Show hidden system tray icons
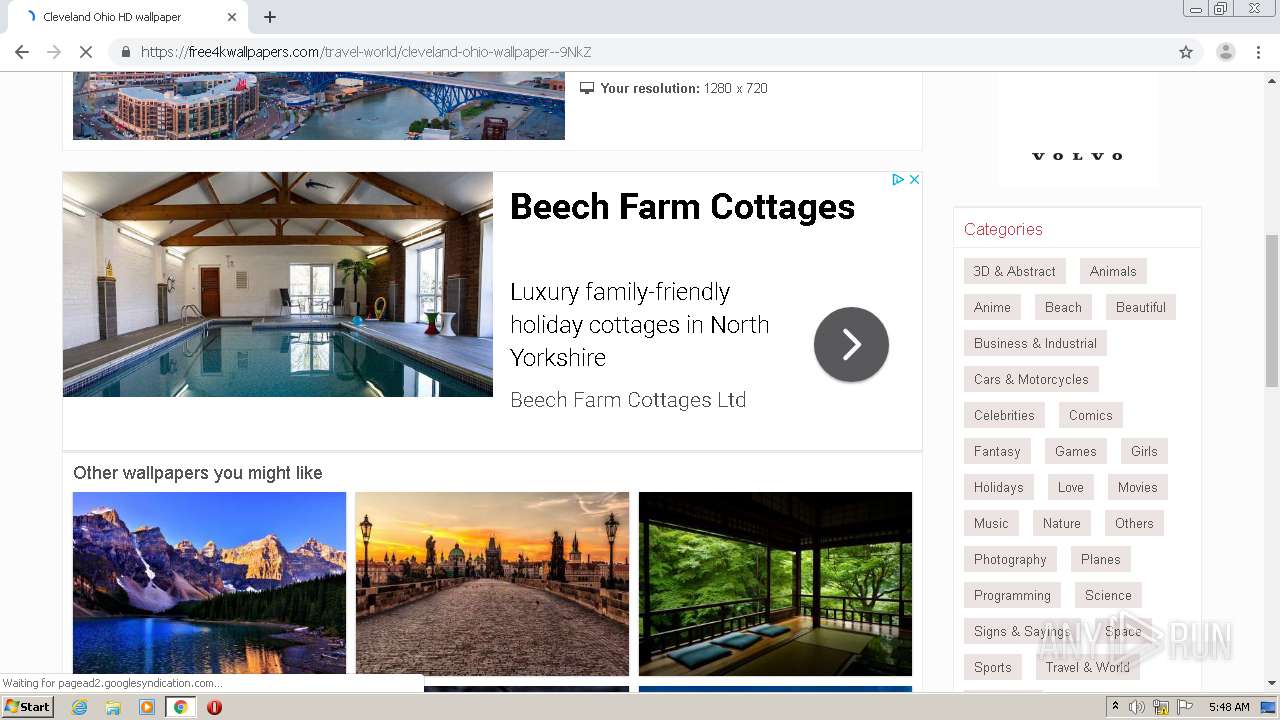Viewport: 1280px width, 720px height. tap(1116, 707)
